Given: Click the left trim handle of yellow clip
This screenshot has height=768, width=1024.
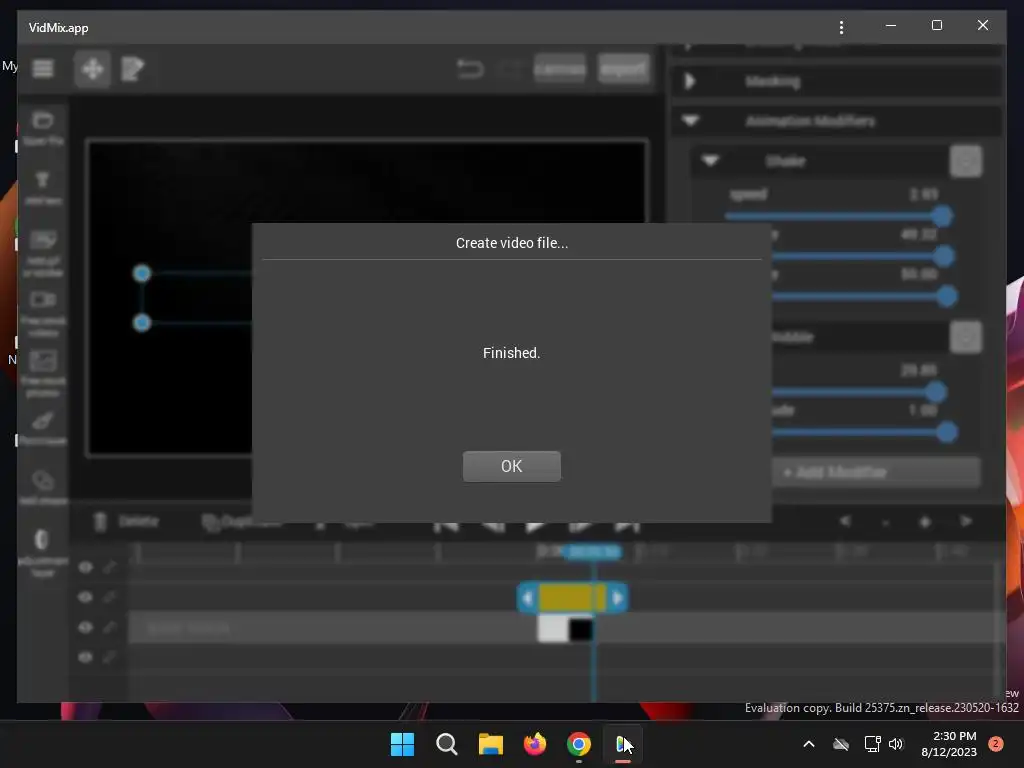Looking at the screenshot, I should coord(528,598).
